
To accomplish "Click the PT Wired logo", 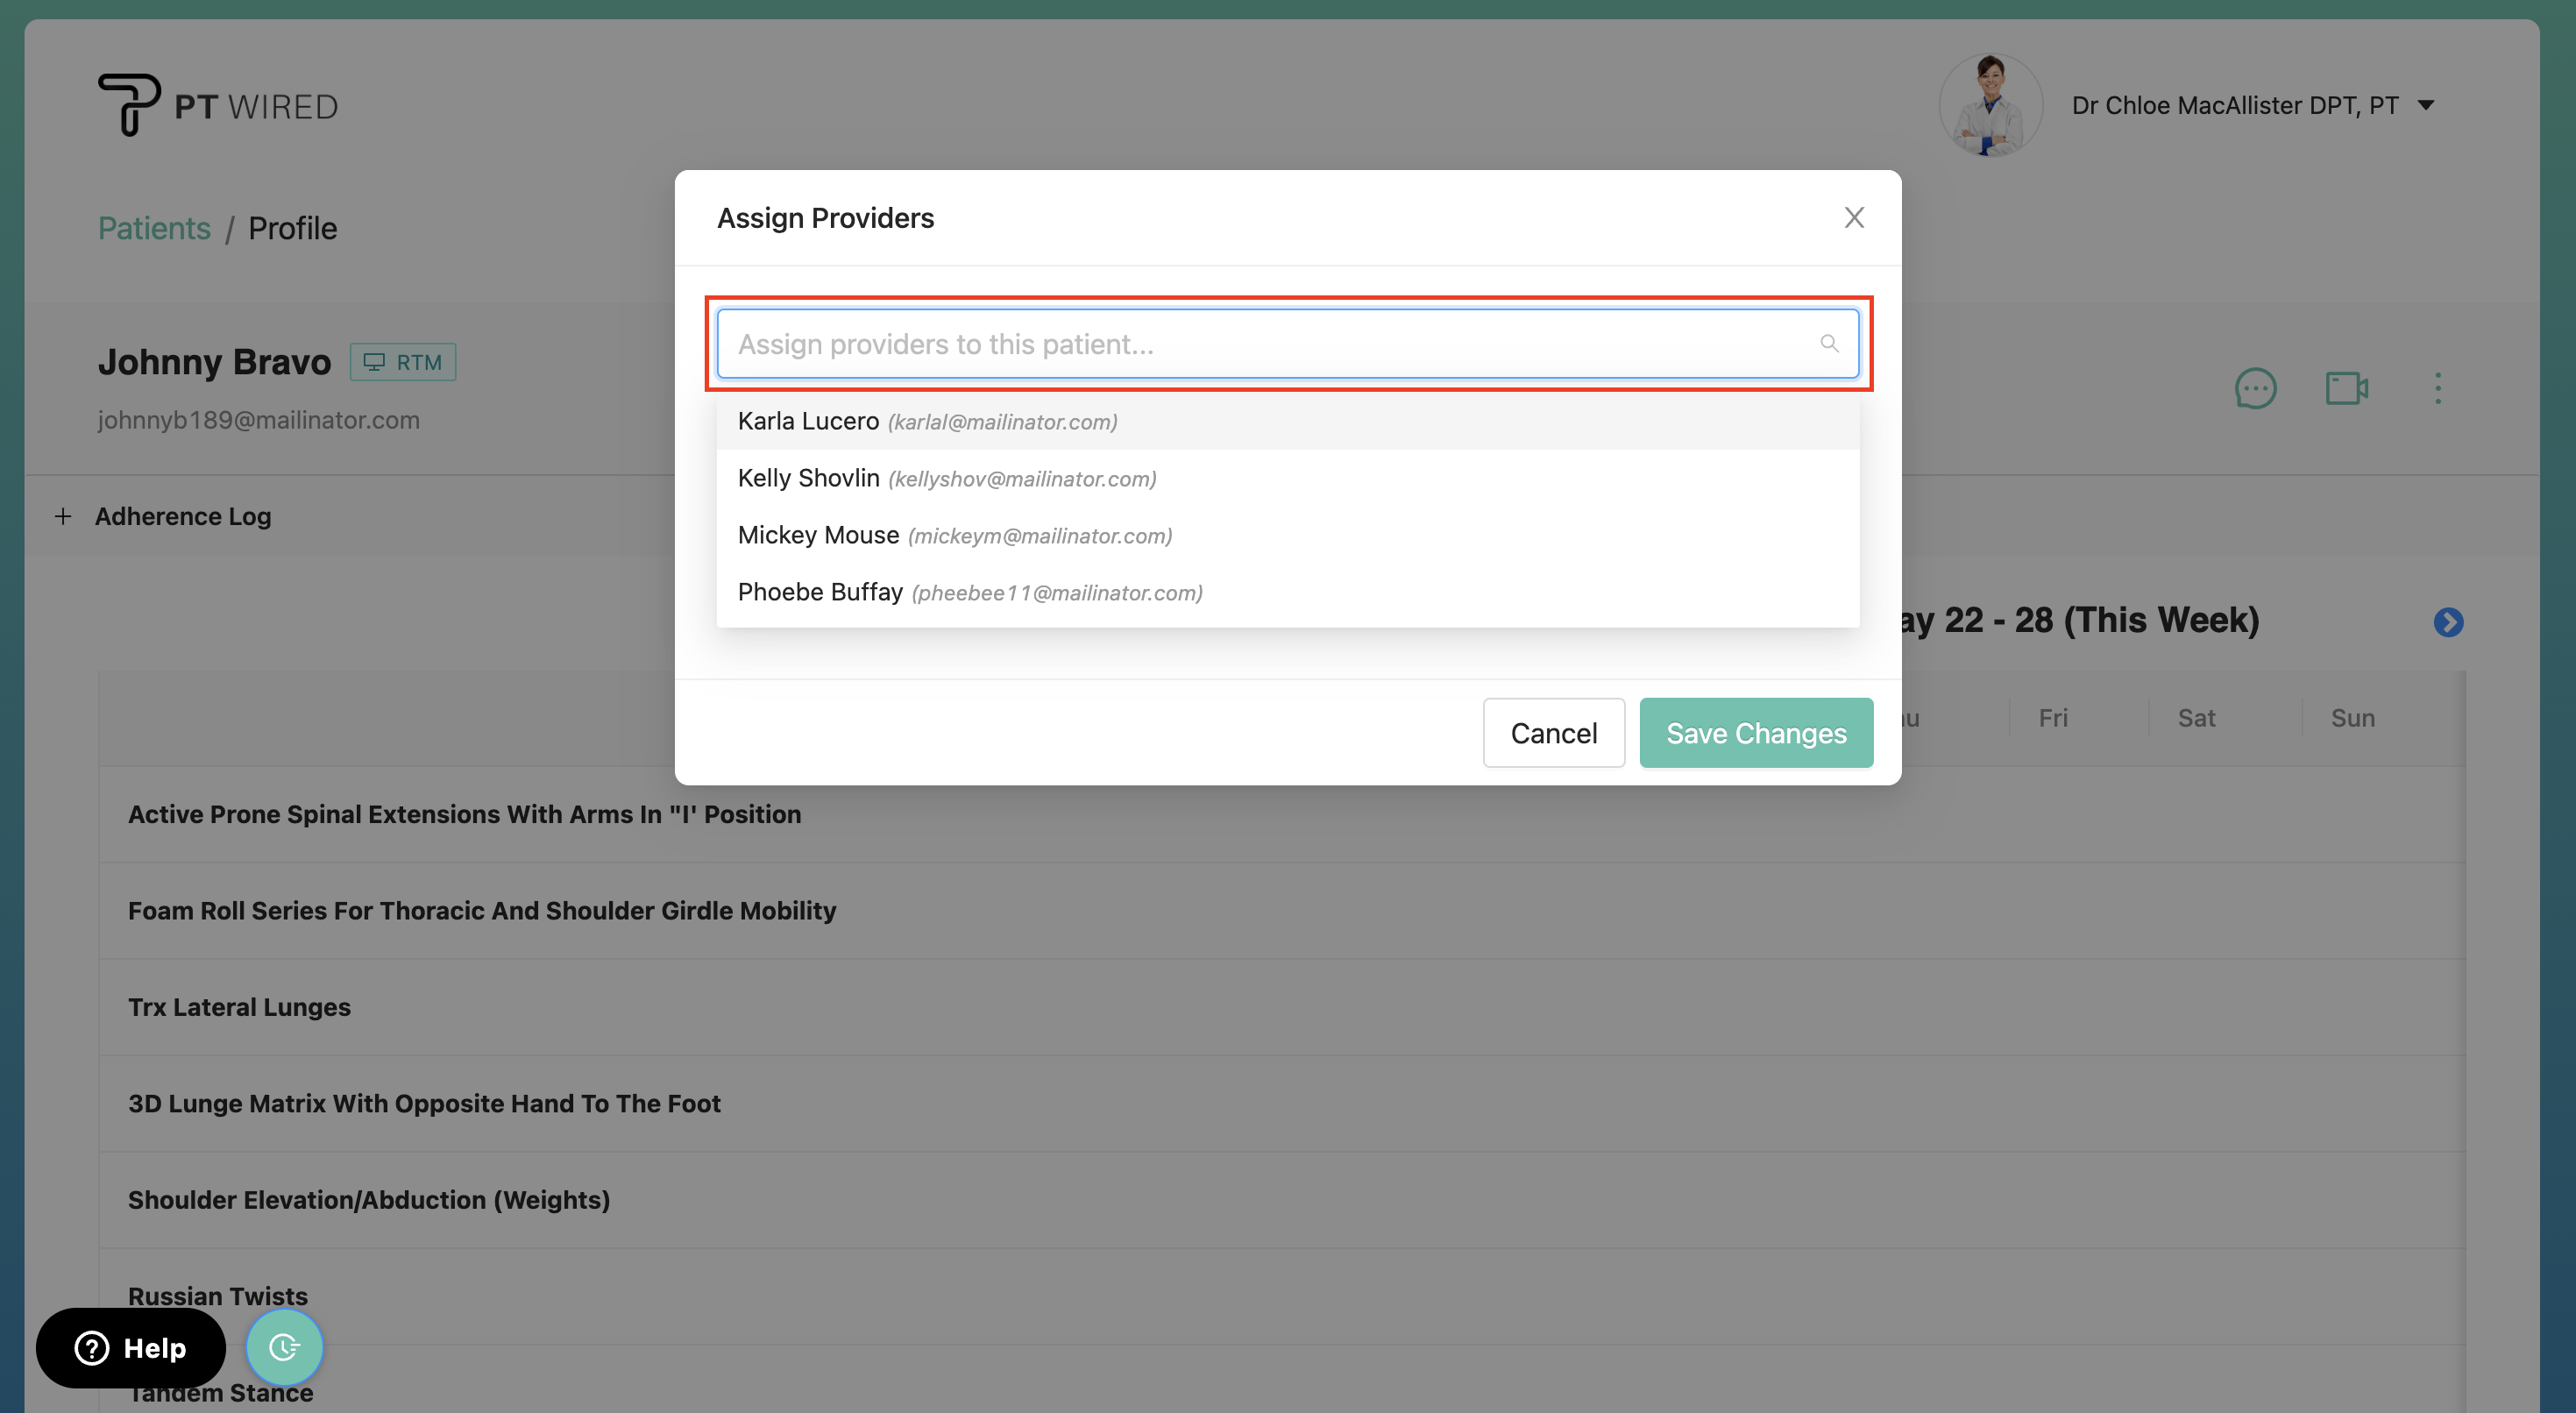I will click(218, 105).
